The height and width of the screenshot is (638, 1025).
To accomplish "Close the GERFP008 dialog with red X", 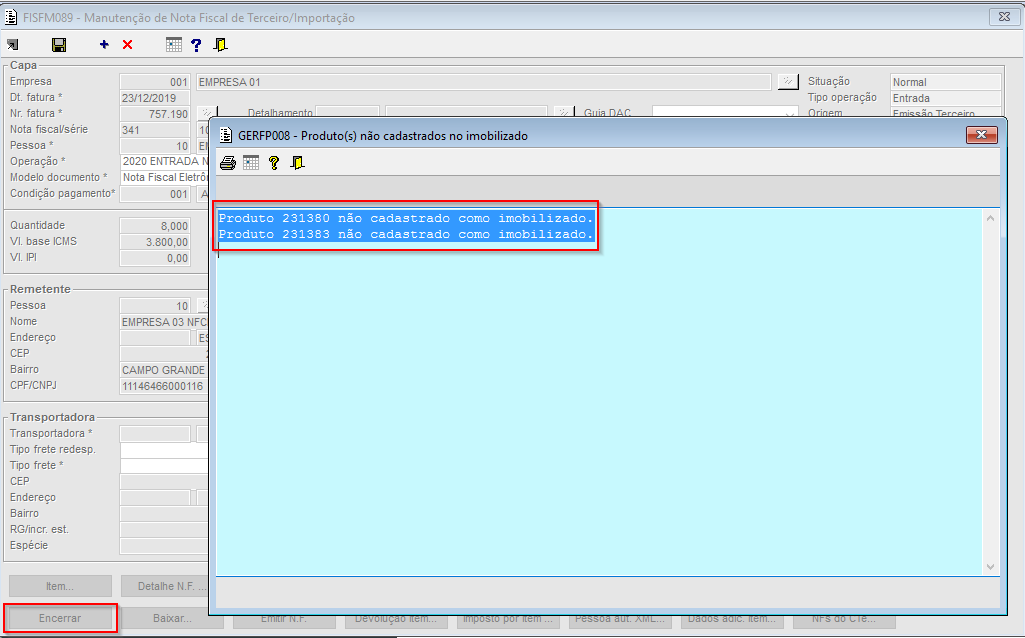I will click(x=981, y=135).
